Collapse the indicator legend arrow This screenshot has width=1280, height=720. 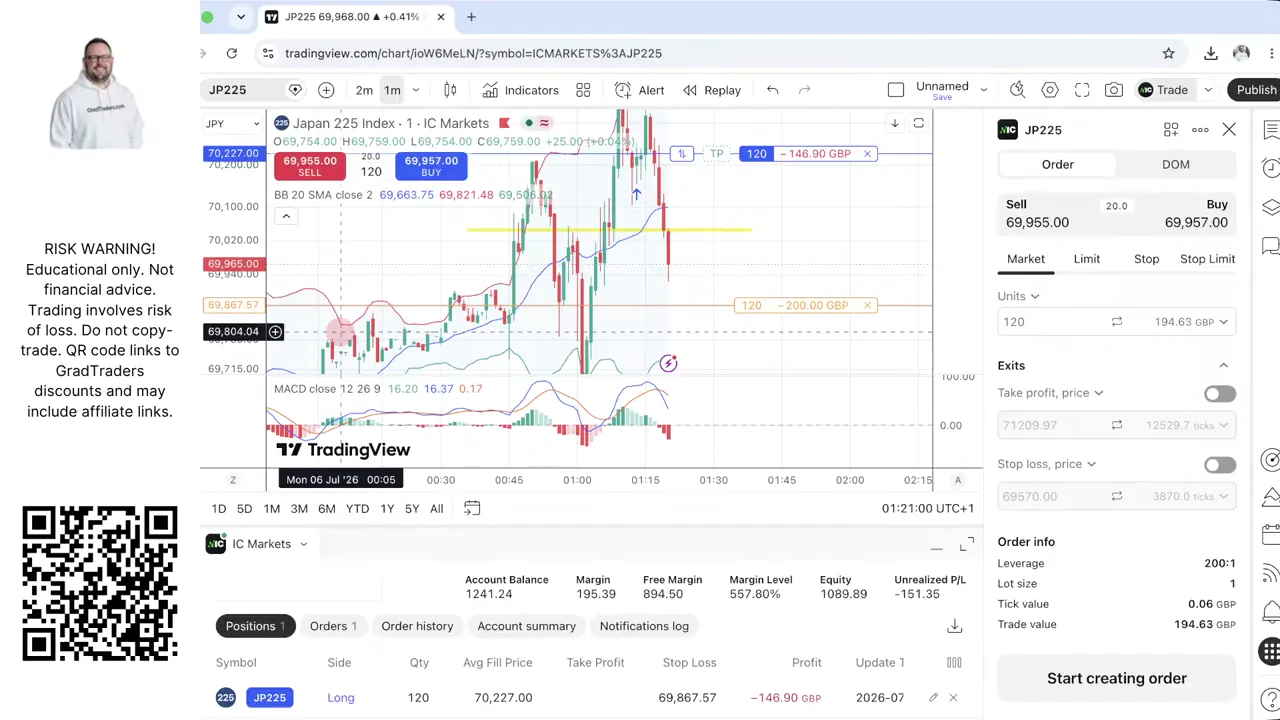click(286, 217)
